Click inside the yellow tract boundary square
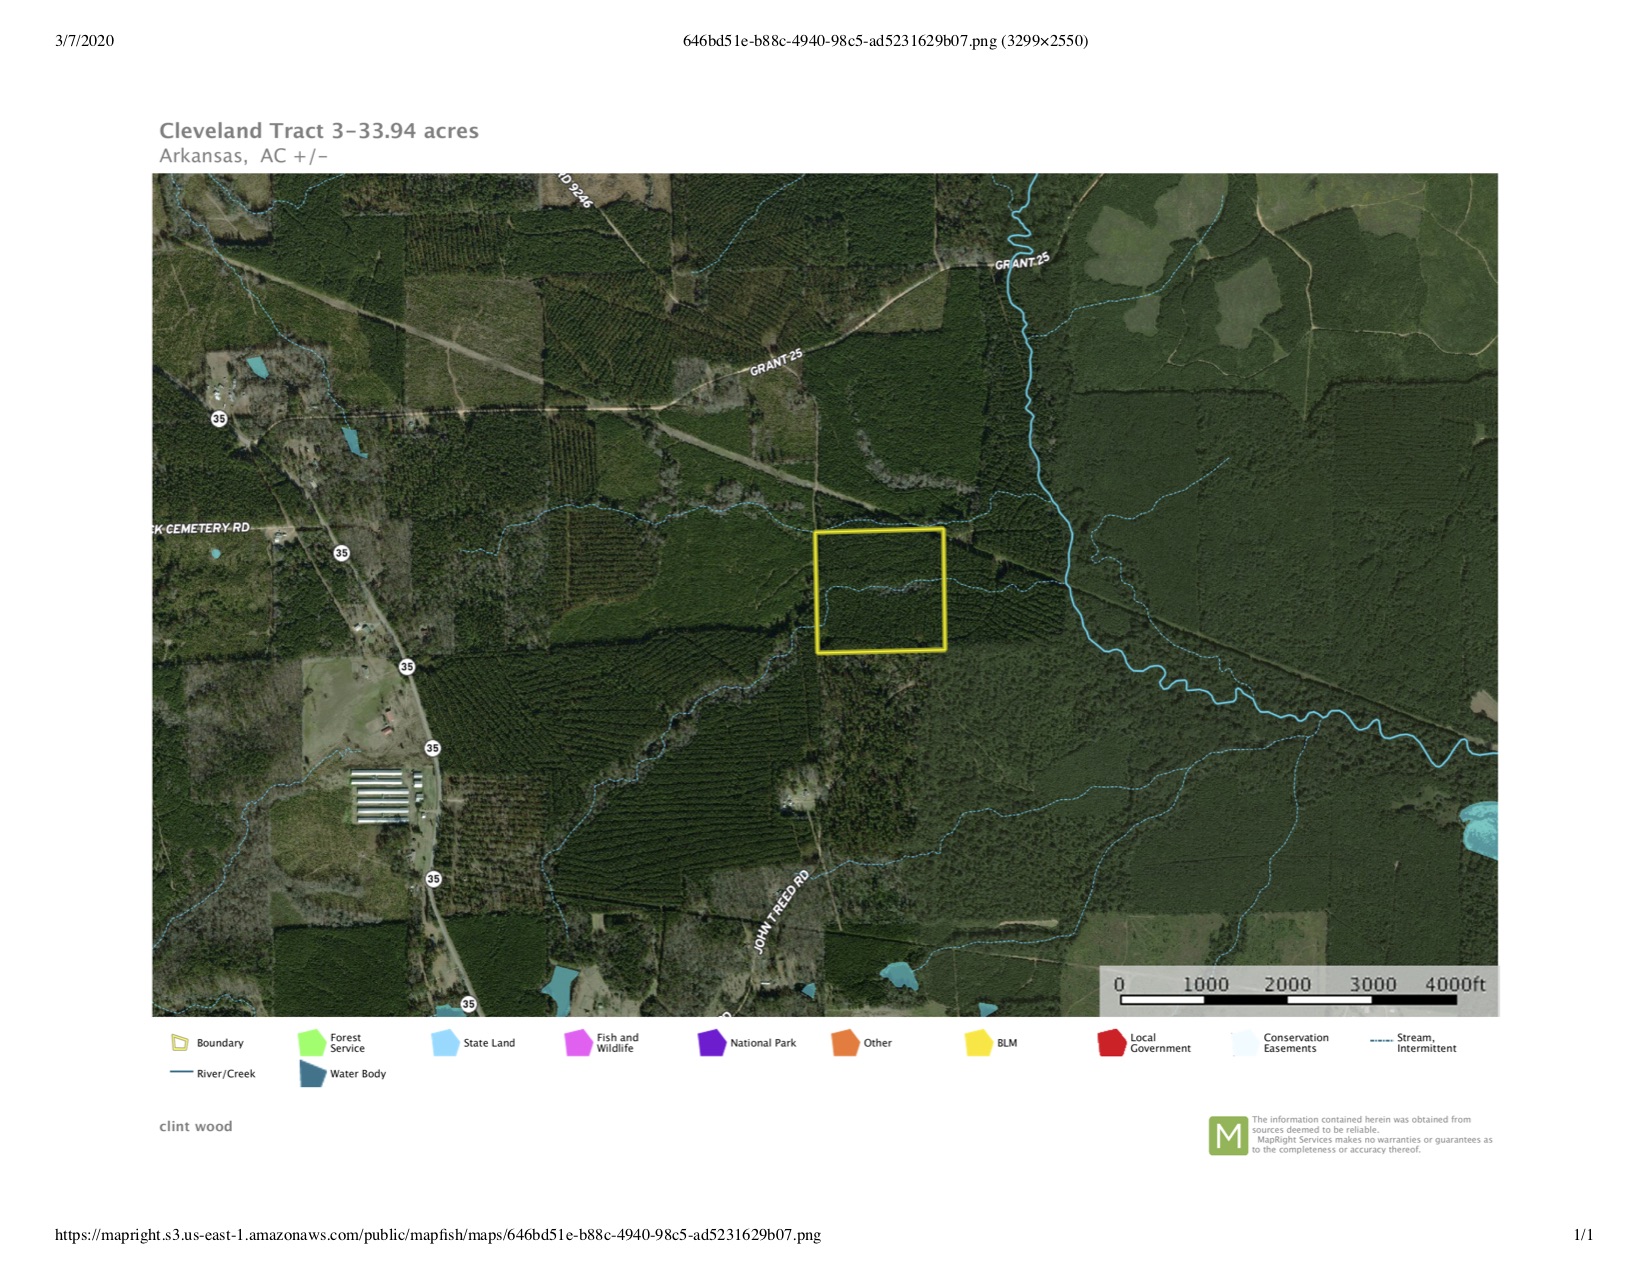The width and height of the screenshot is (1650, 1275). 880,591
